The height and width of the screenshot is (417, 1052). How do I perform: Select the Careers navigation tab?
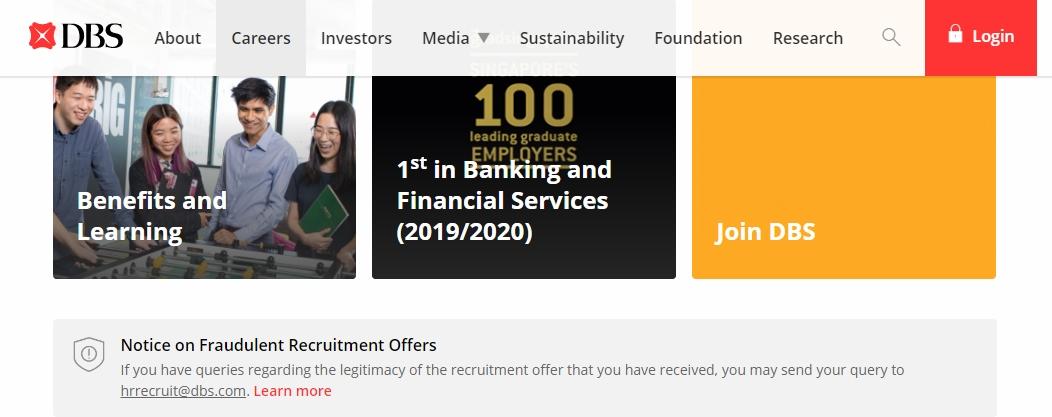point(261,38)
